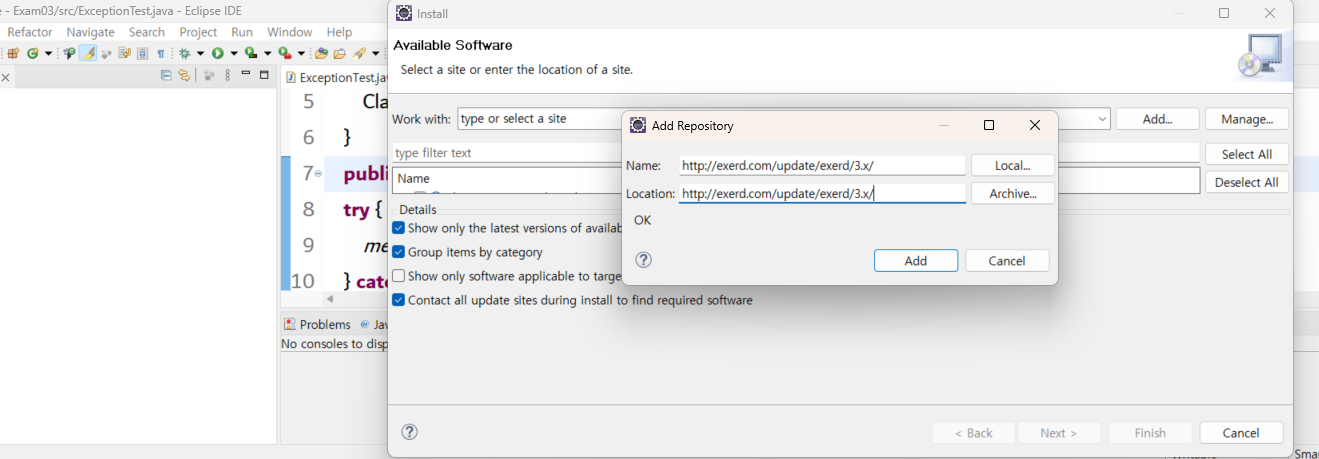Collapse the line 7 fold marker in editor
The height and width of the screenshot is (459, 1319).
(318, 173)
